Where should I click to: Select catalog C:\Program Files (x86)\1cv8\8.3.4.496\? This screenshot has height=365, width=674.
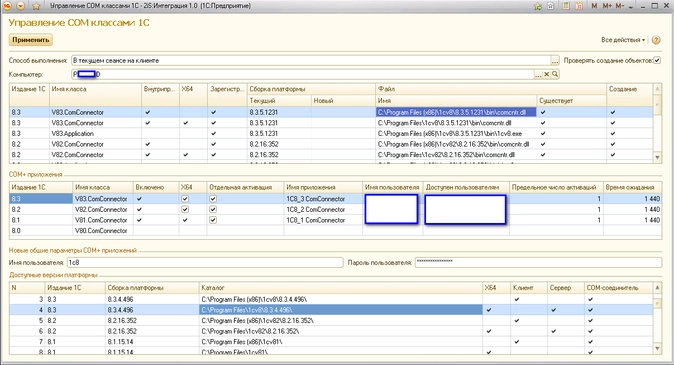[x=340, y=299]
